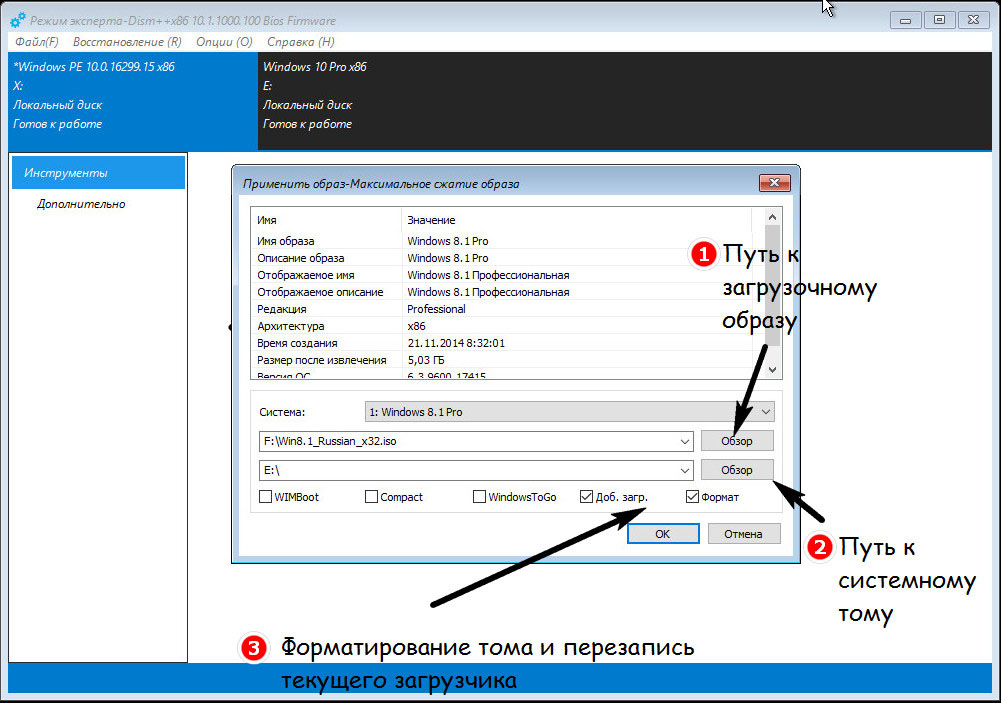Close the Применить образ dialog

point(774,183)
